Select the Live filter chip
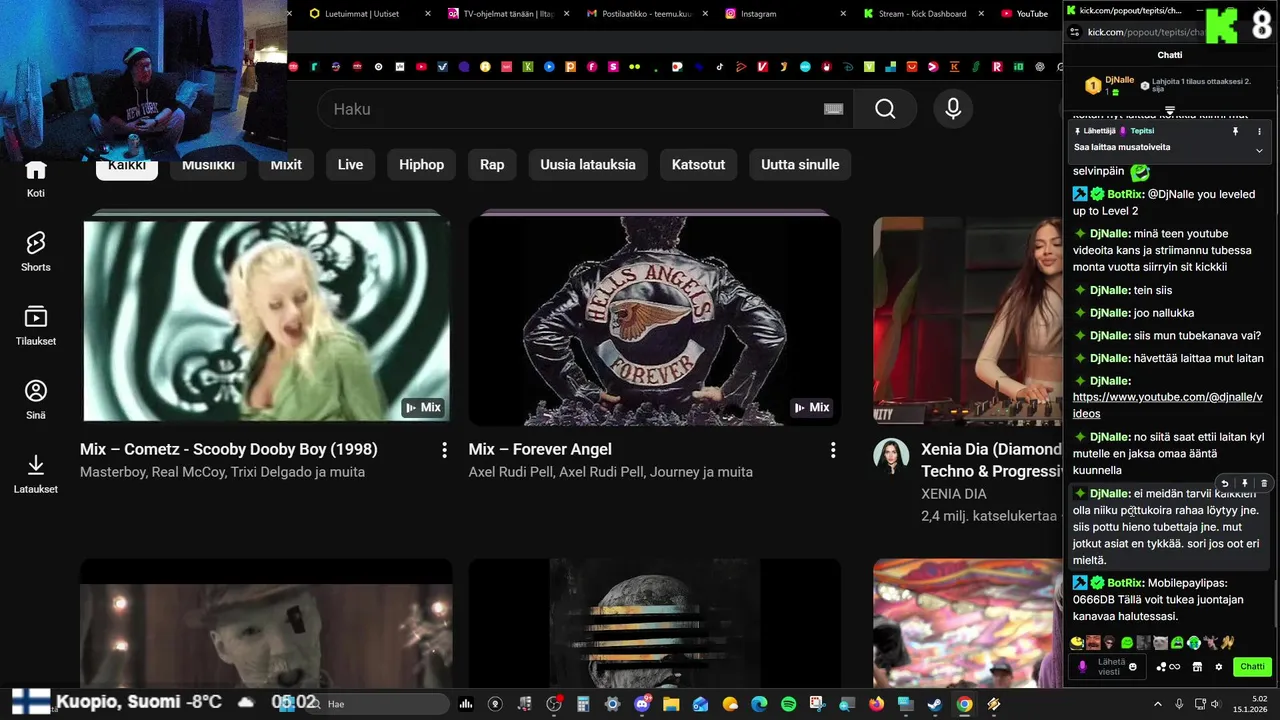The width and height of the screenshot is (1280, 720). tap(350, 164)
